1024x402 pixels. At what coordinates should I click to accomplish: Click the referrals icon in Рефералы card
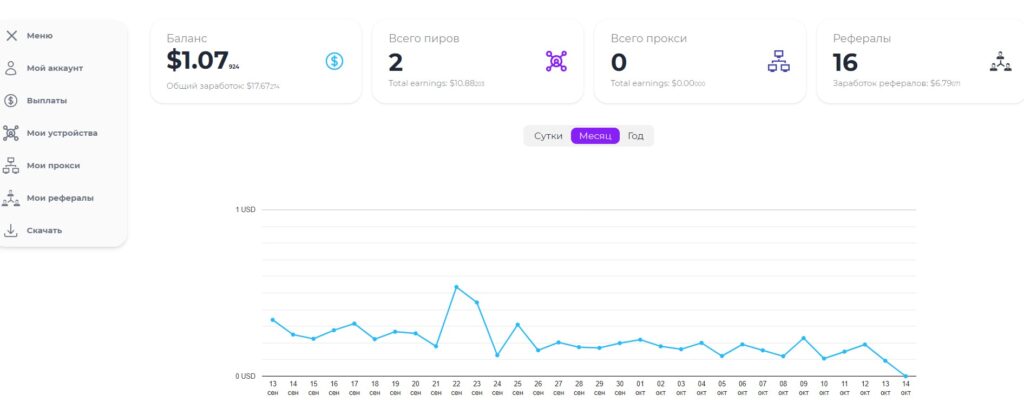pyautogui.click(x=1000, y=61)
